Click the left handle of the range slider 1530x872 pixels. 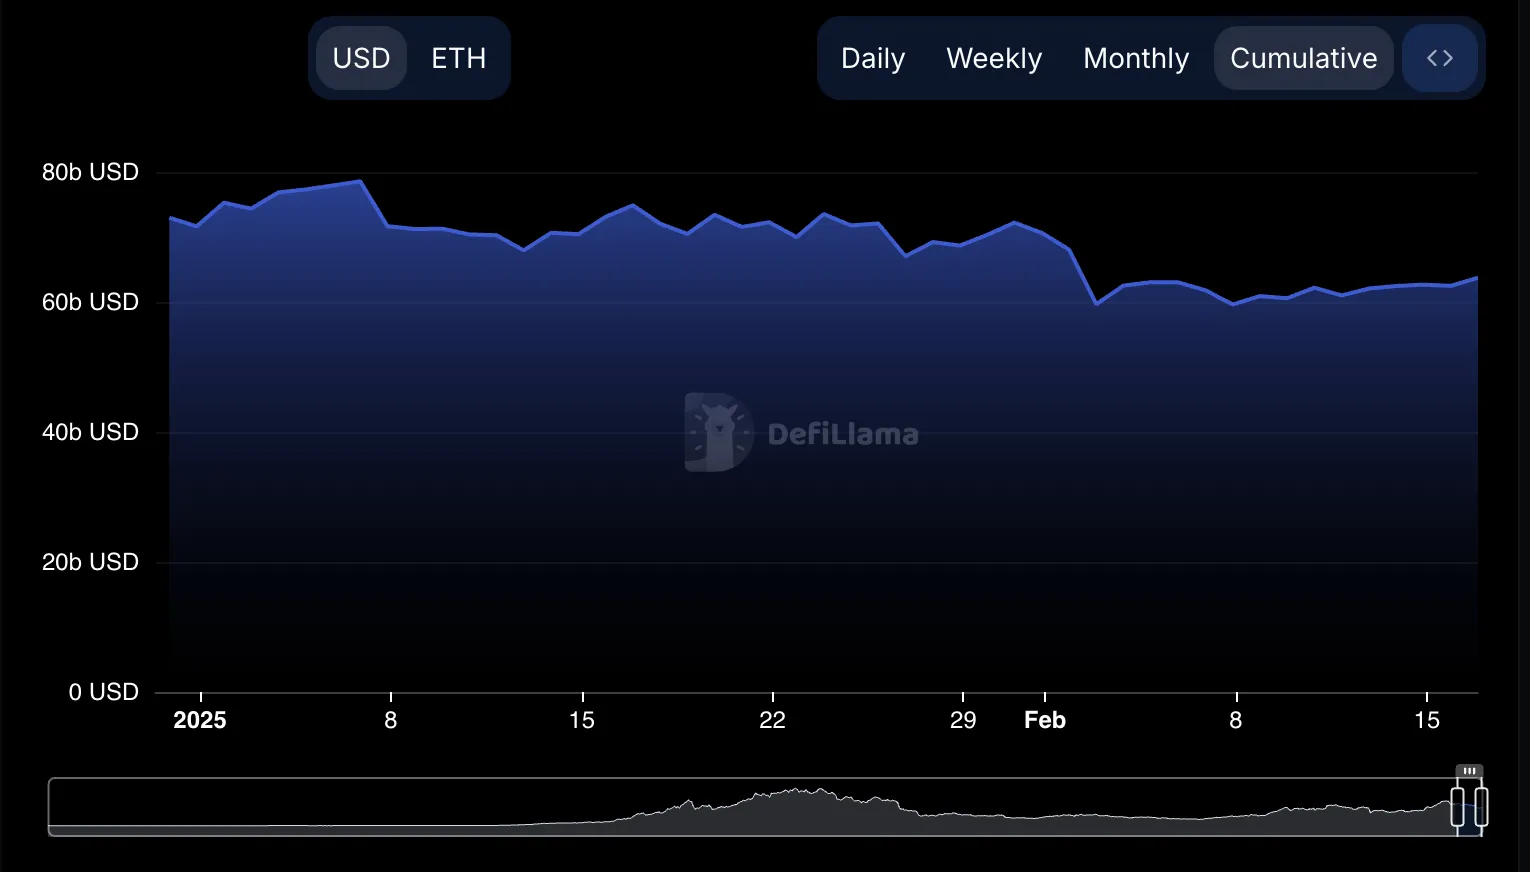1457,806
